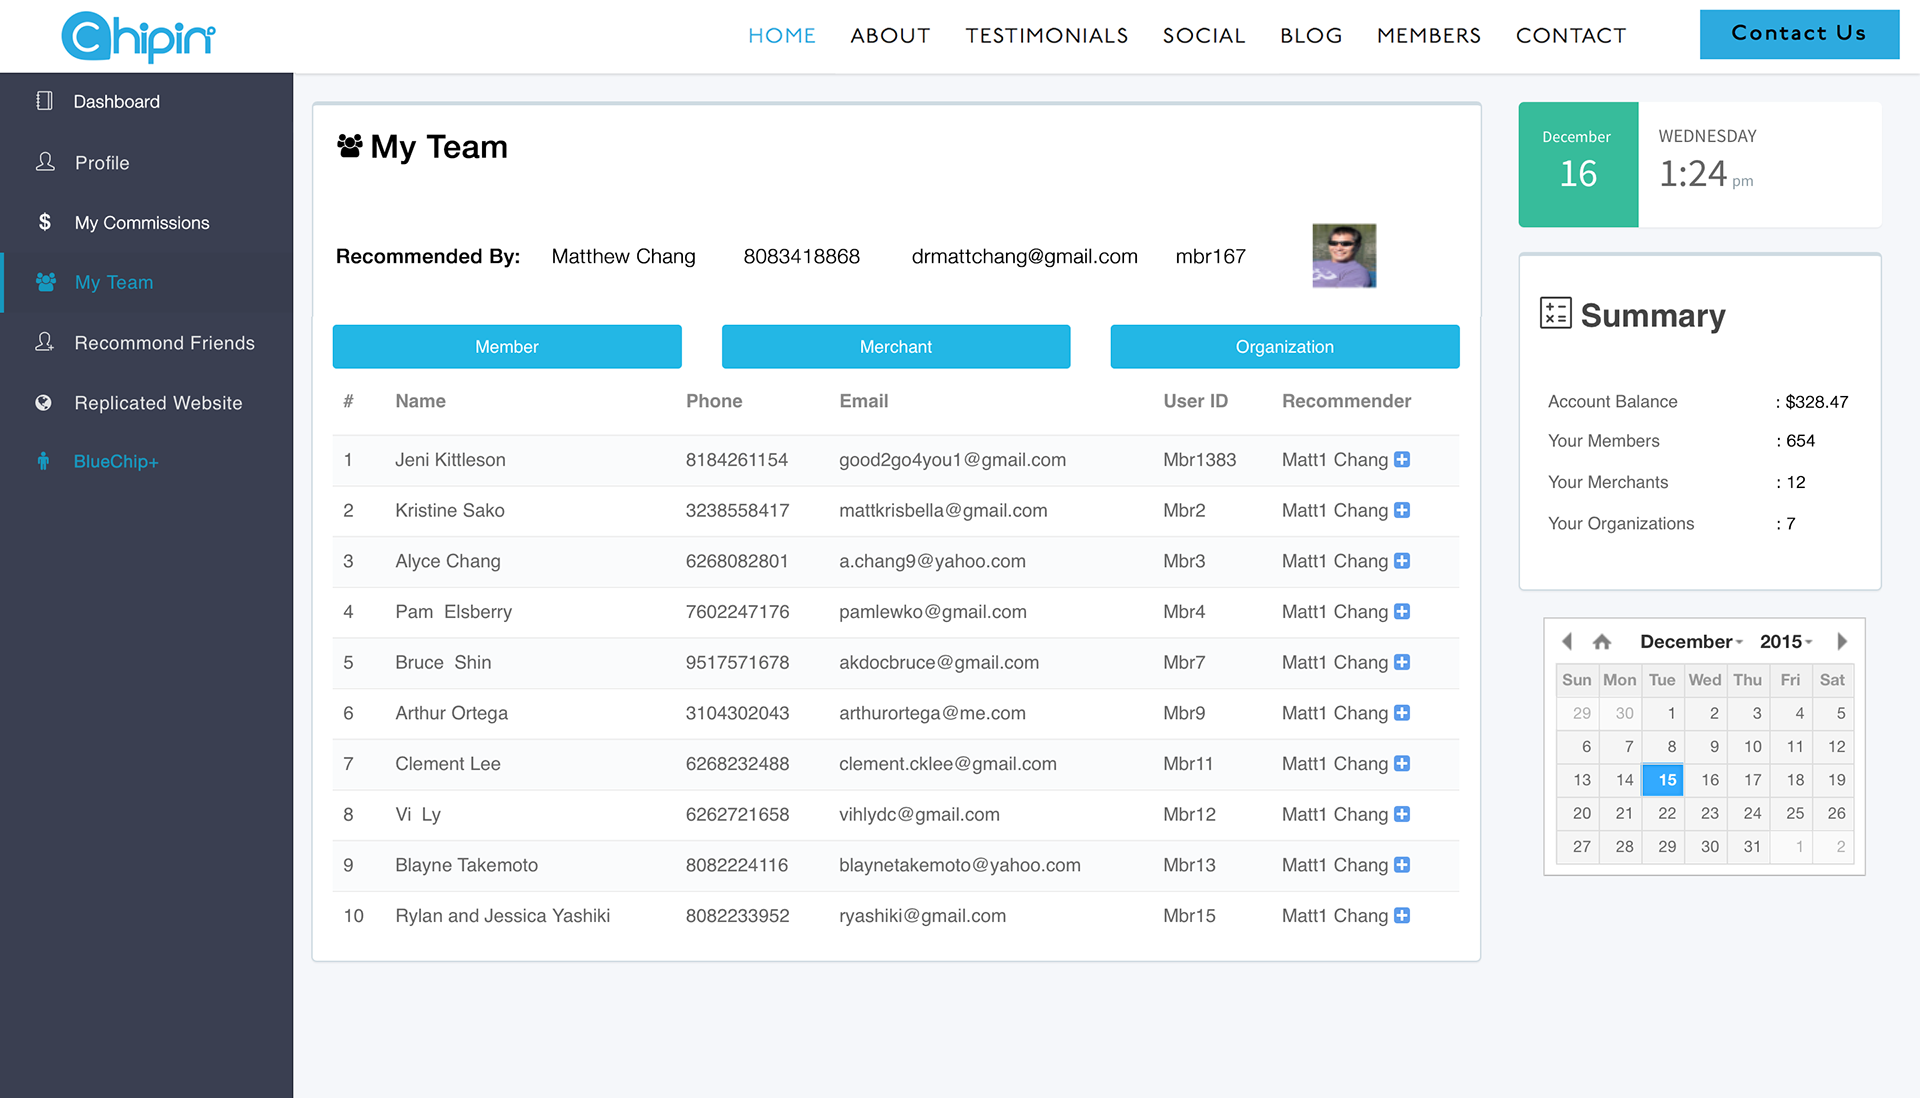Switch to the Organization tab

tap(1284, 347)
